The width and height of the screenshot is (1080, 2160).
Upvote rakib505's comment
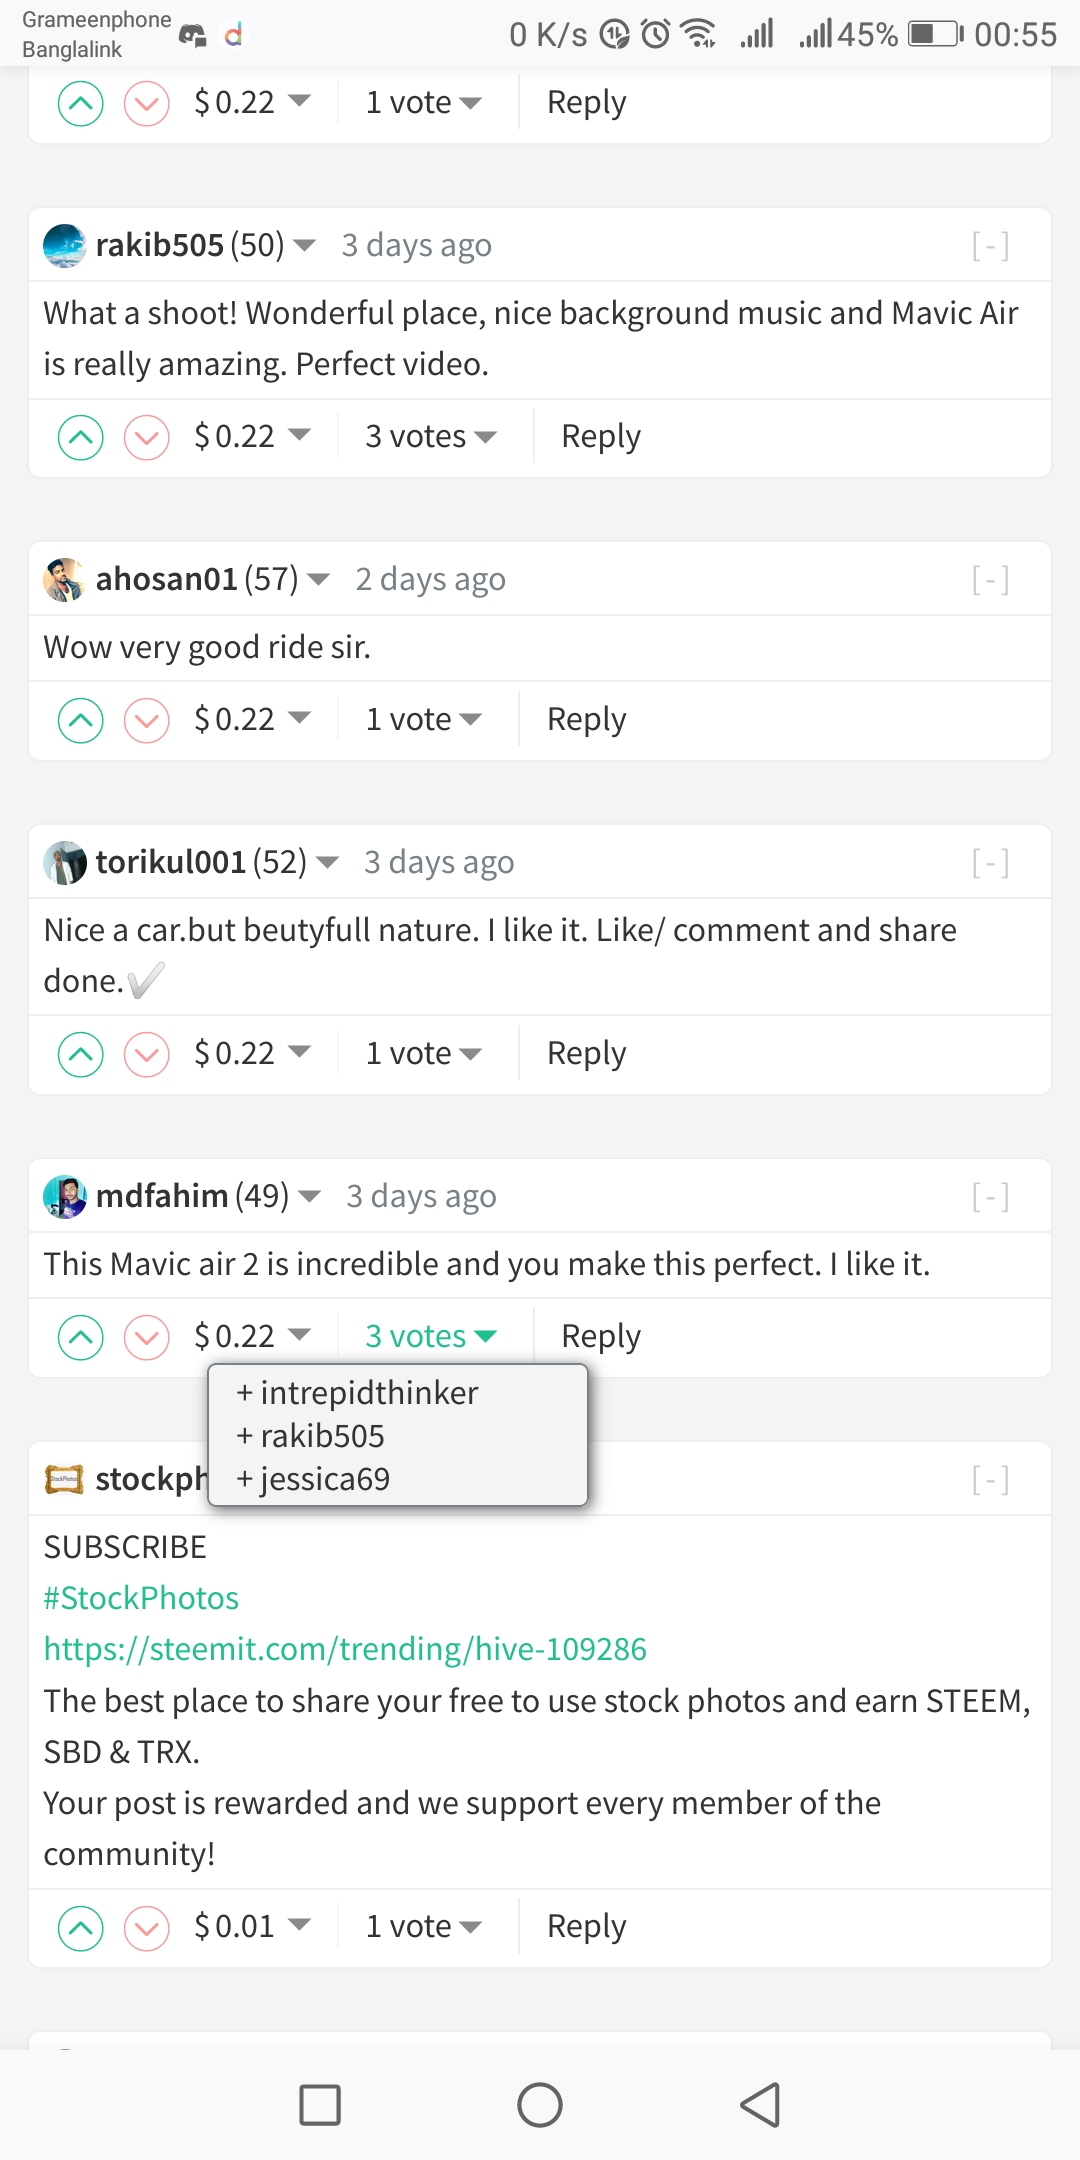(81, 437)
